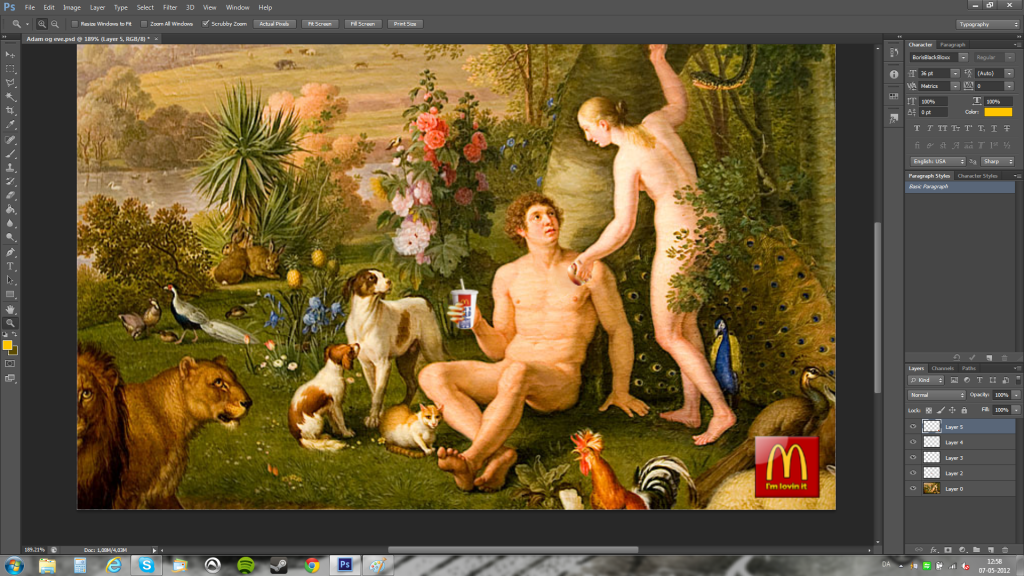Switch to the Paragraph tab

click(952, 44)
